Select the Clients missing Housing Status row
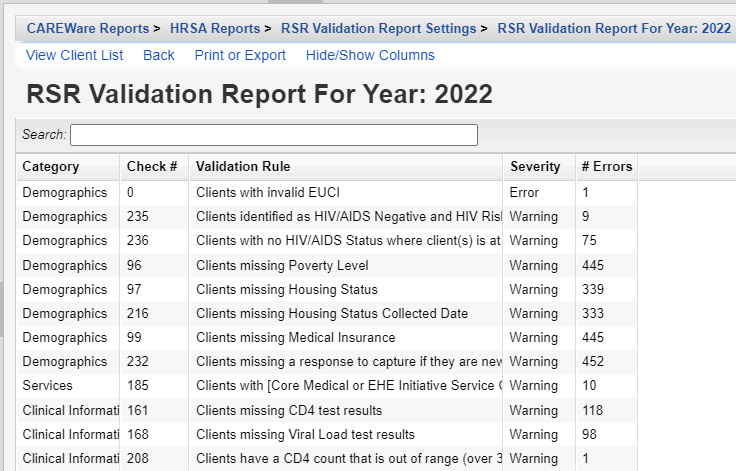Viewport: 736px width, 471px height. 286,289
